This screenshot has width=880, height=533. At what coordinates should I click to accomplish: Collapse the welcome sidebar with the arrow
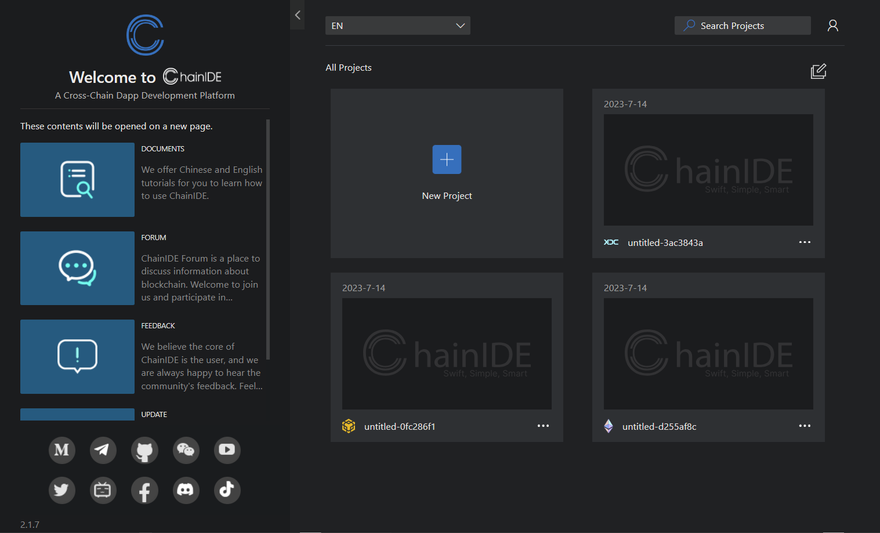pos(297,15)
